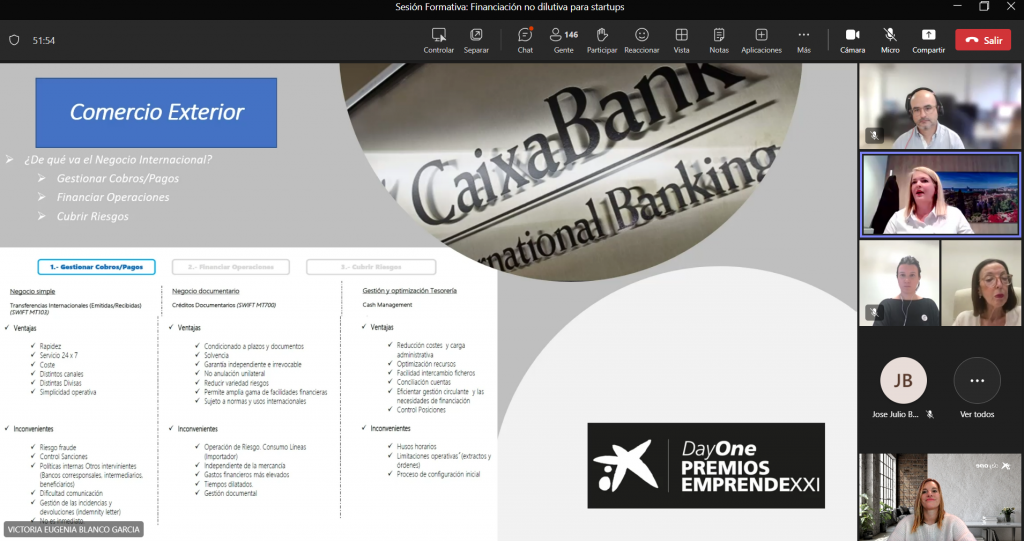Click the 'Control Posiciones' list item
This screenshot has height=541, width=1024.
click(421, 410)
